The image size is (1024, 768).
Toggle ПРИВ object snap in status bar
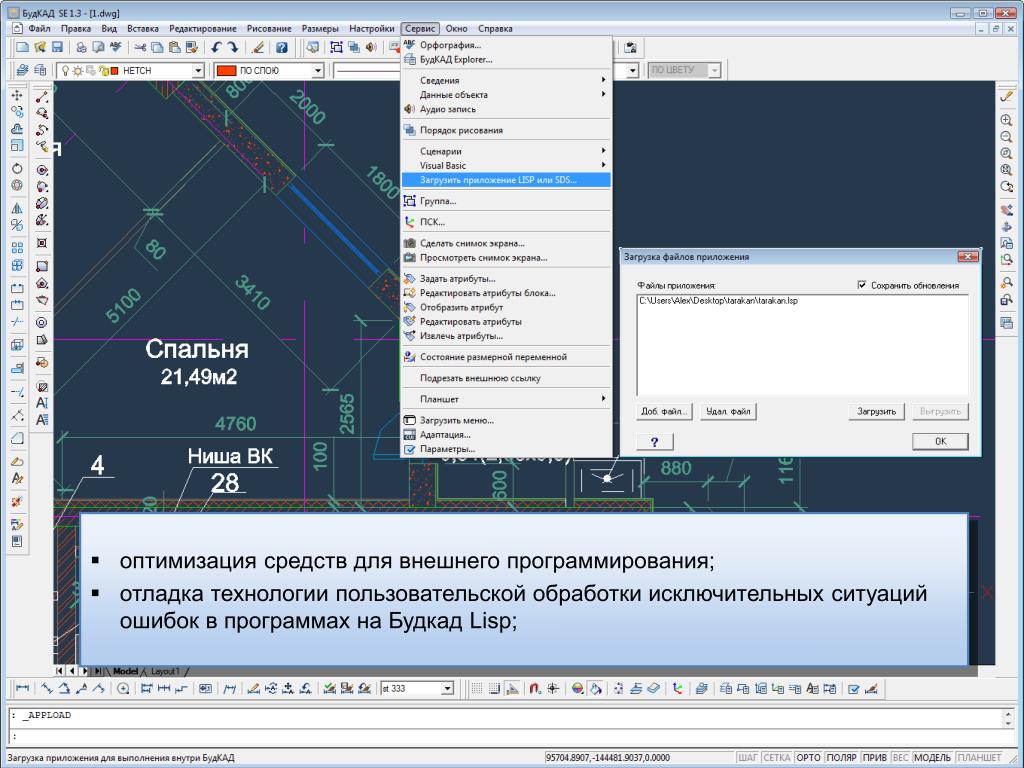coord(874,758)
